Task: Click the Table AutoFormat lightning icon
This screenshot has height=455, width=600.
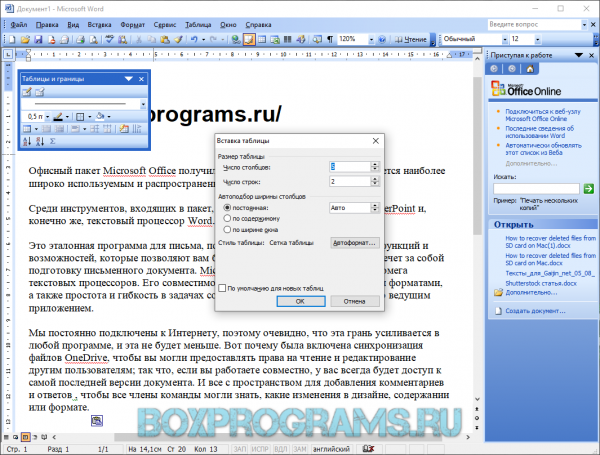Action: [x=124, y=129]
